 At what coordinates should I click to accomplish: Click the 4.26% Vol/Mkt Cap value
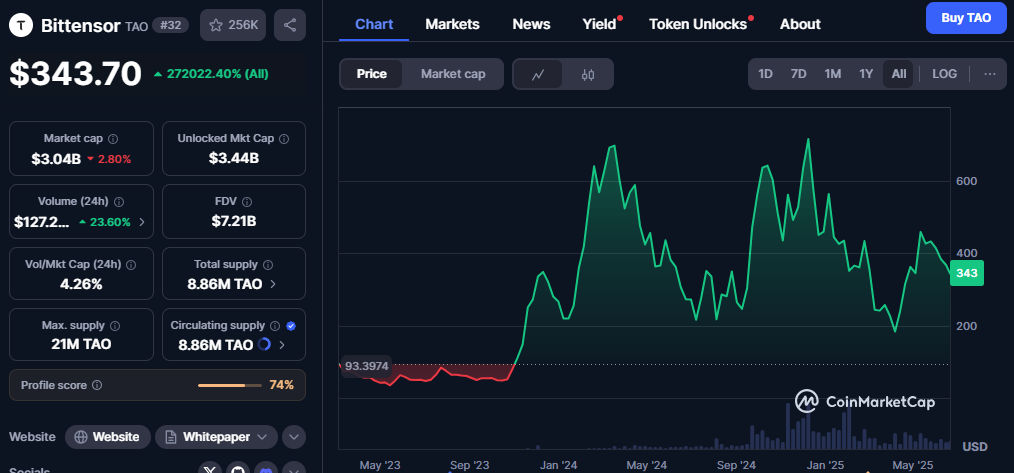pyautogui.click(x=81, y=283)
